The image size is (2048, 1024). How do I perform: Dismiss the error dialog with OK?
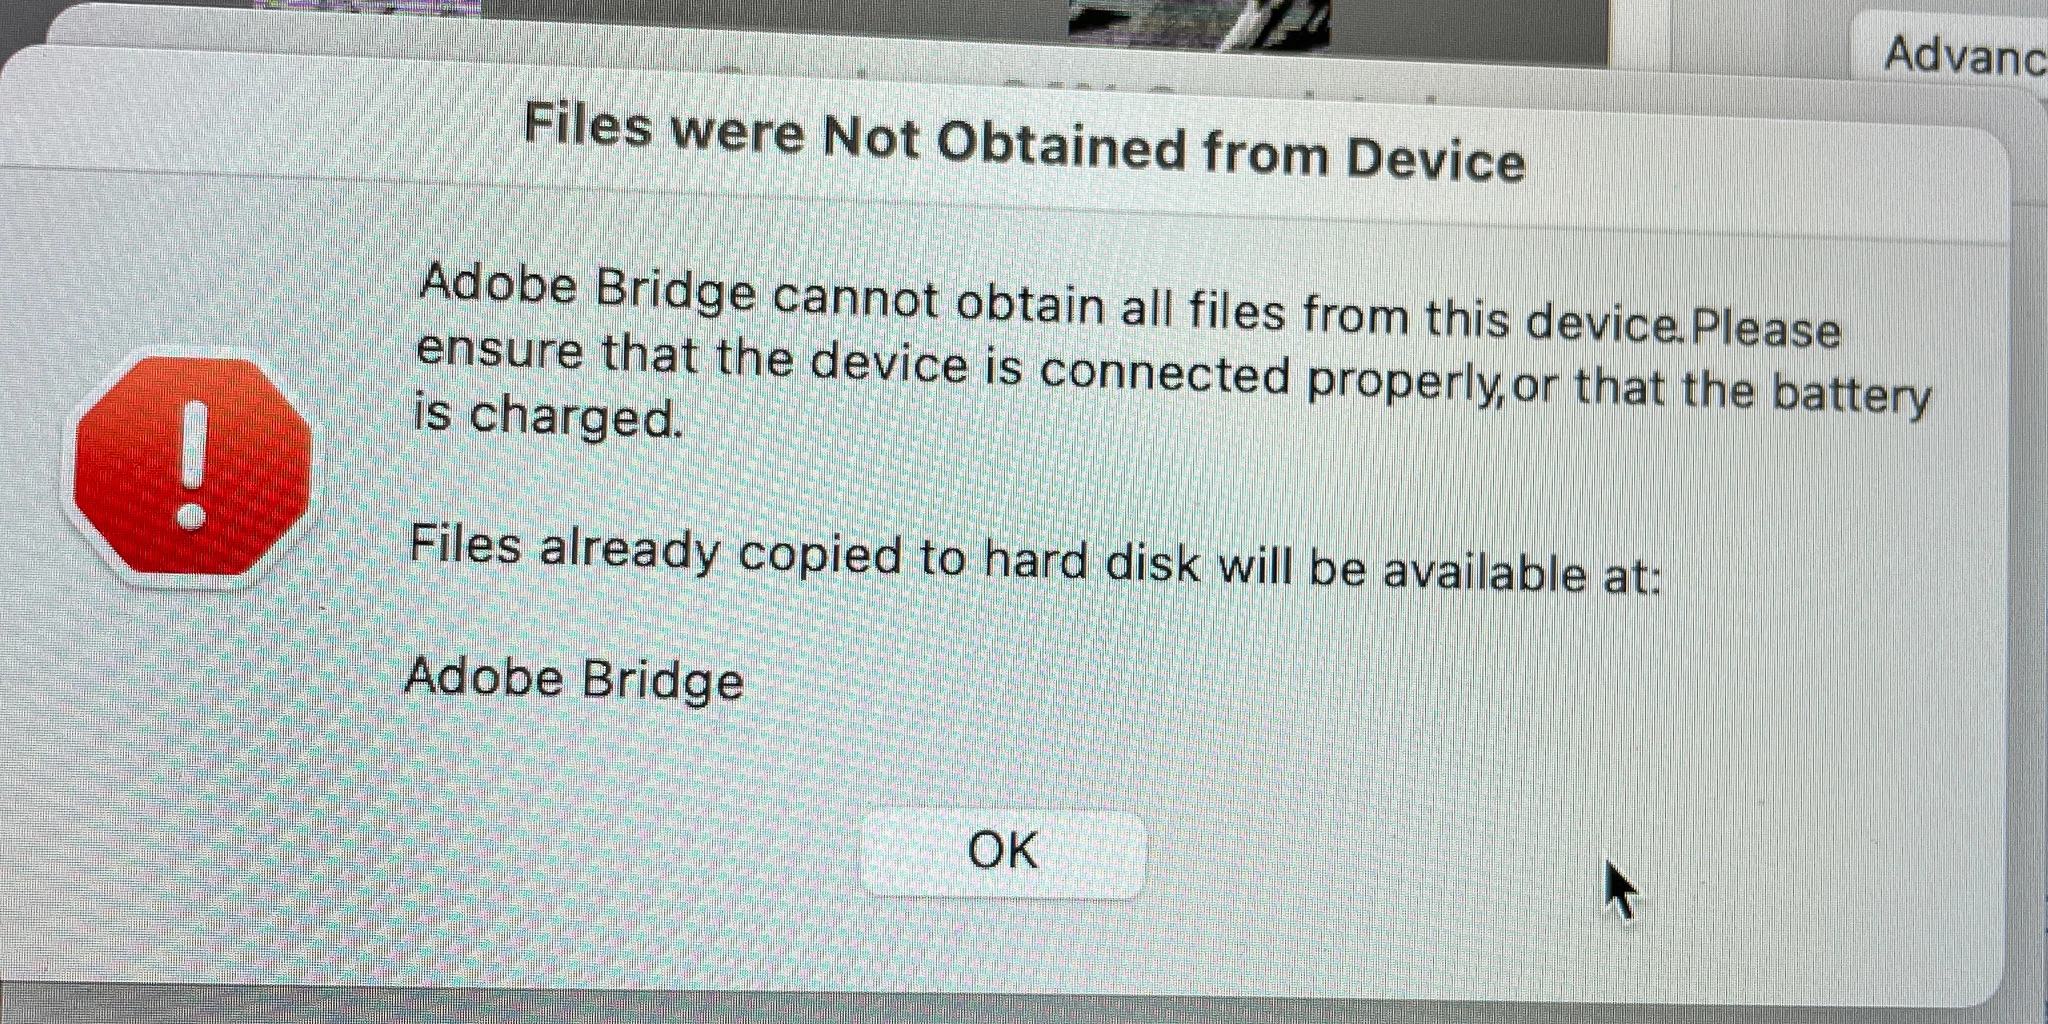click(x=1003, y=853)
